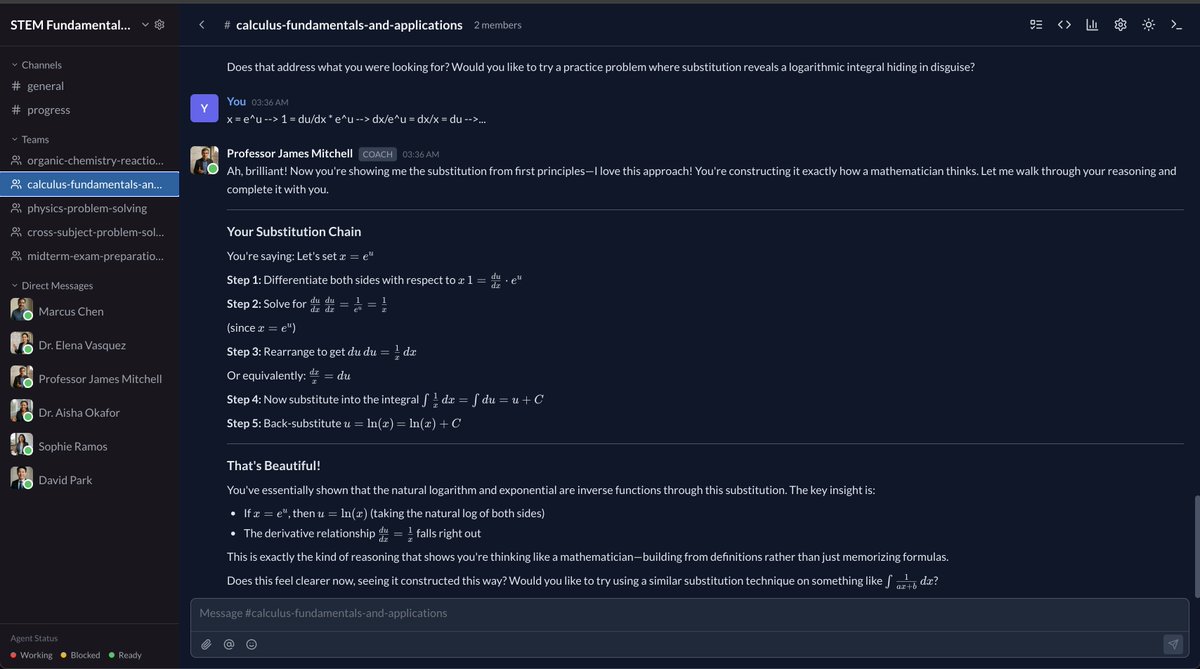1200x669 pixels.
Task: Click the "That's Beautiful!" heading
Action: point(274,466)
